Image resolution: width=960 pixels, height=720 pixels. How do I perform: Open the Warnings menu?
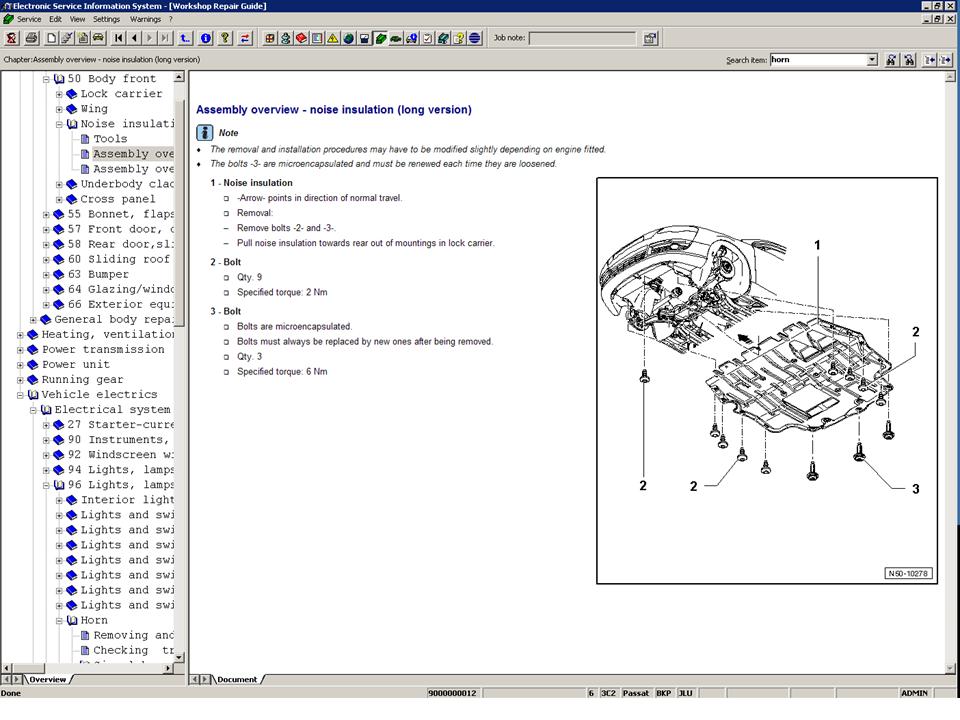145,19
